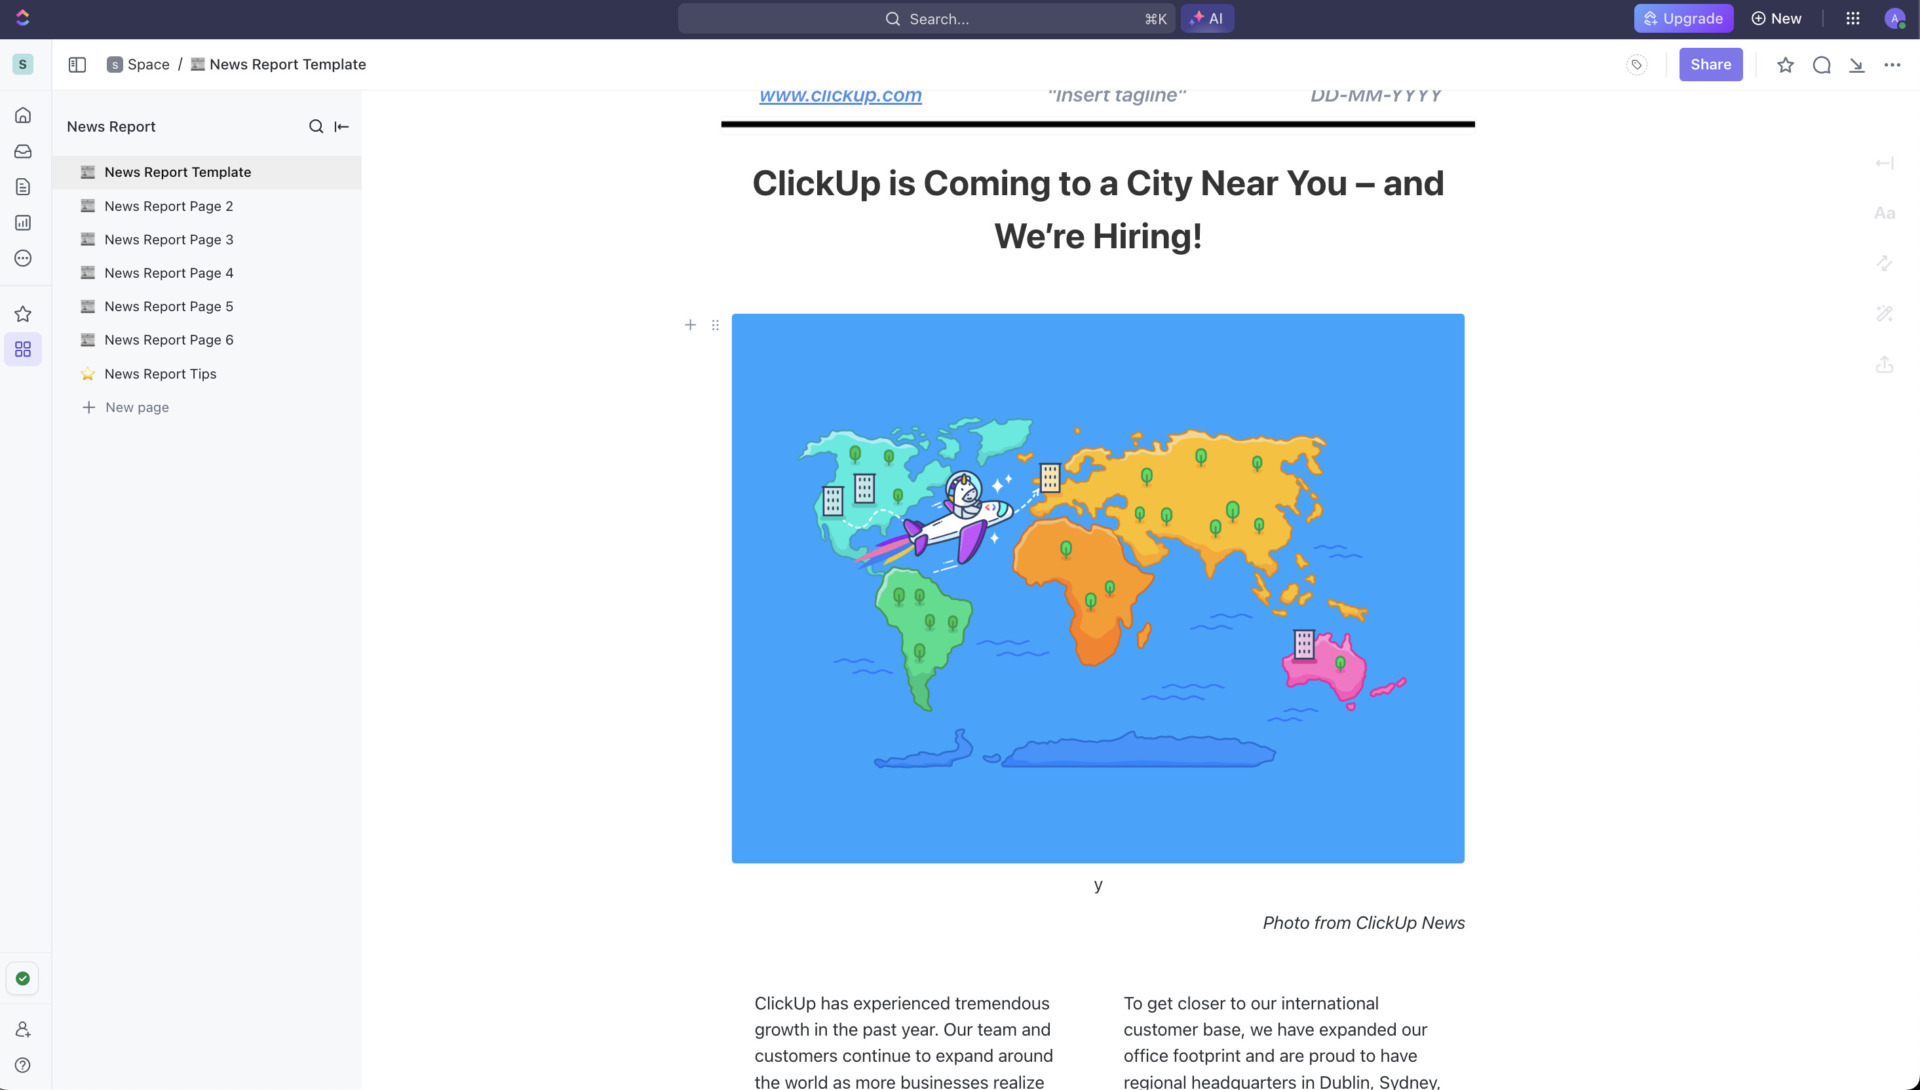Open the page options ellipsis menu
Image resolution: width=1920 pixels, height=1090 pixels.
pos(1893,64)
